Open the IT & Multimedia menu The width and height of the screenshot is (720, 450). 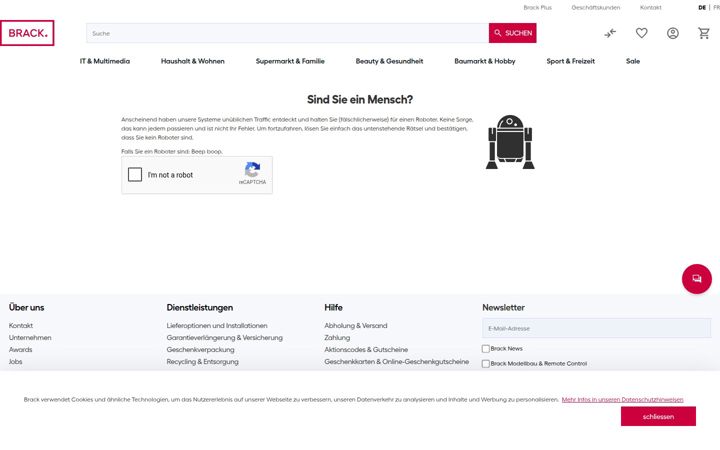105,61
